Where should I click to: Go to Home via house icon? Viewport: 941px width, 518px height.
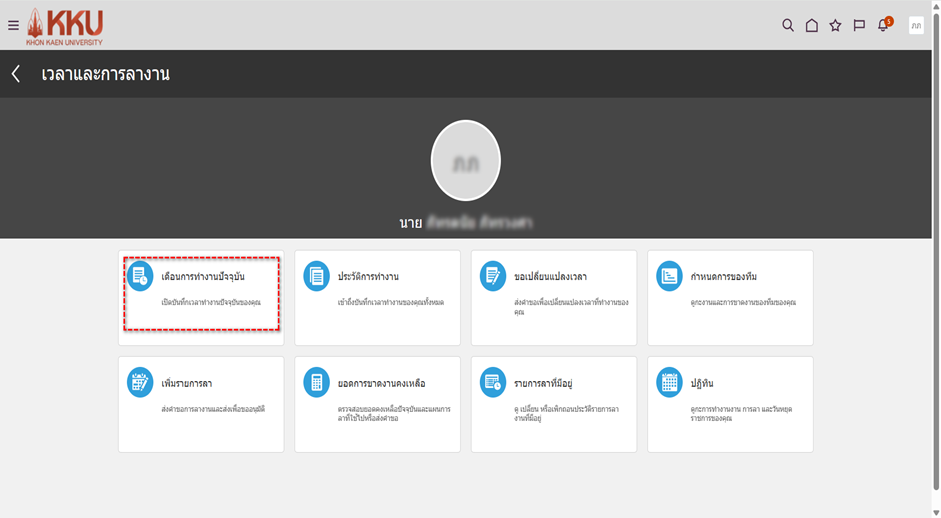coord(812,25)
